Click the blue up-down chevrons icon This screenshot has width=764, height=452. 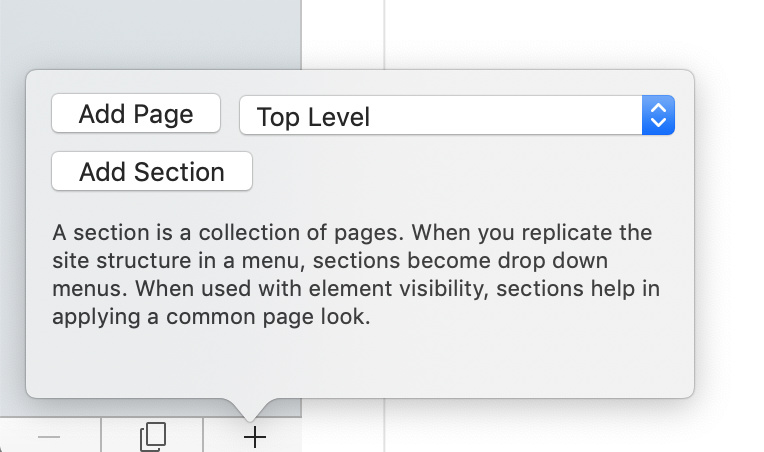coord(658,115)
